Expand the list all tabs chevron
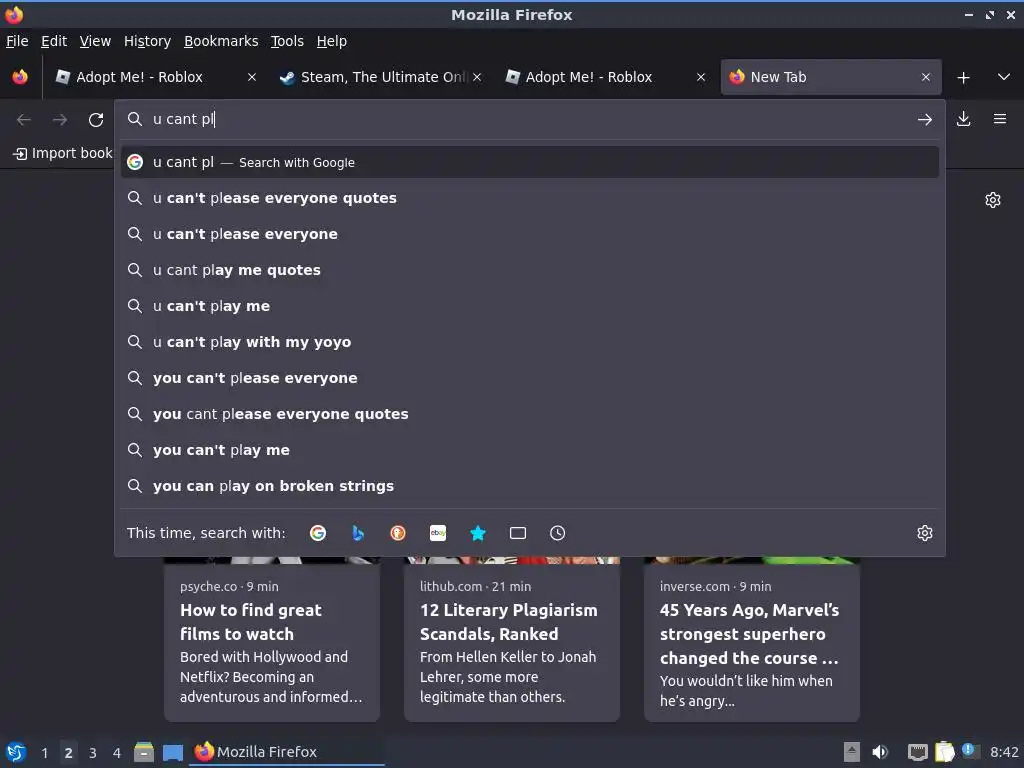1024x768 pixels. (1004, 77)
